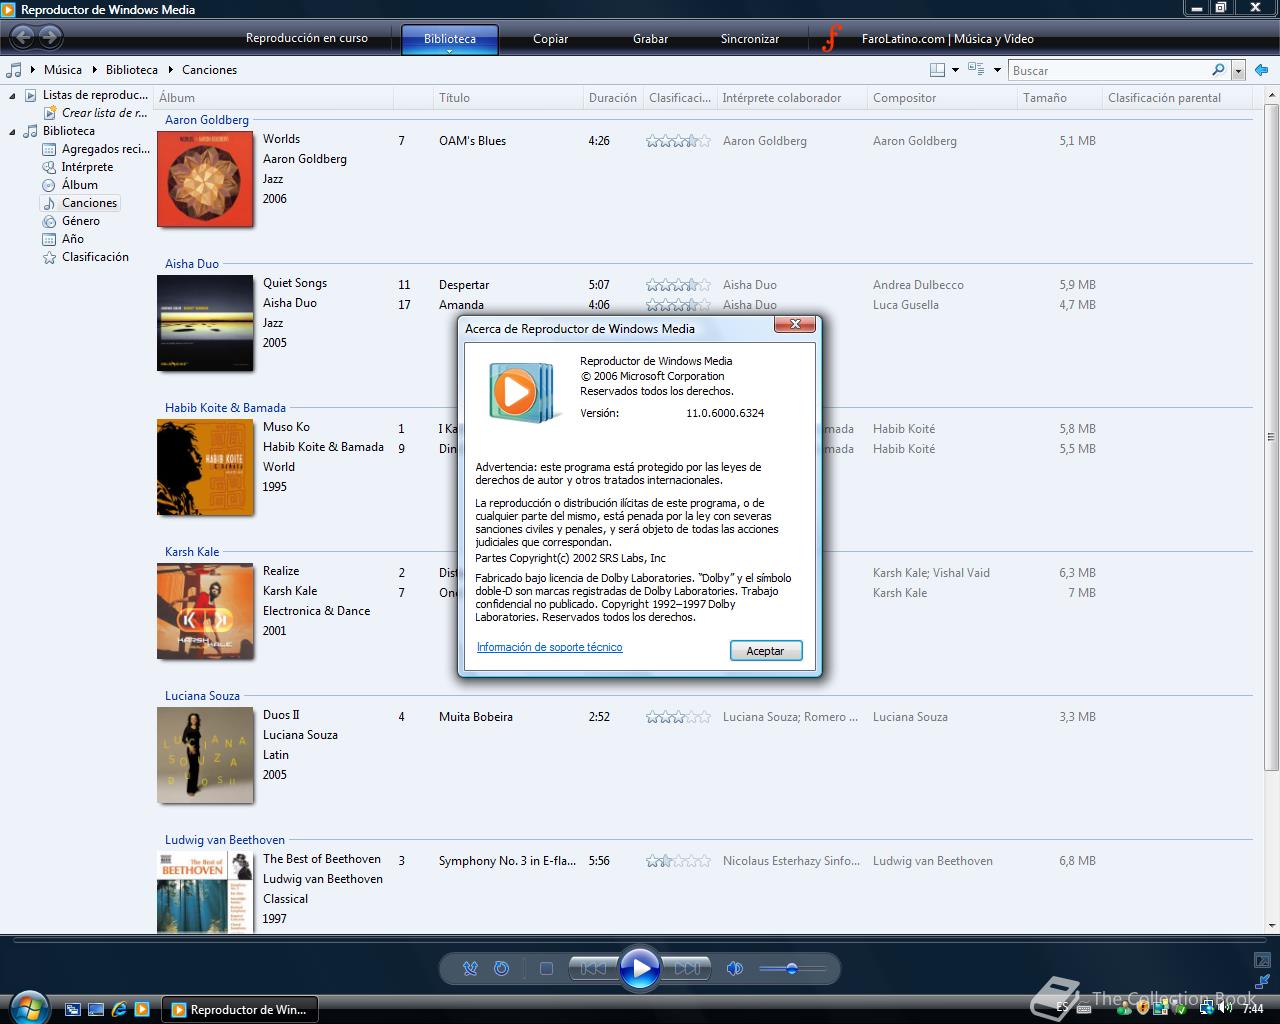Screen dimensions: 1280x1024
Task: Click the Worlds album cover thumbnail
Action: pyautogui.click(x=205, y=179)
